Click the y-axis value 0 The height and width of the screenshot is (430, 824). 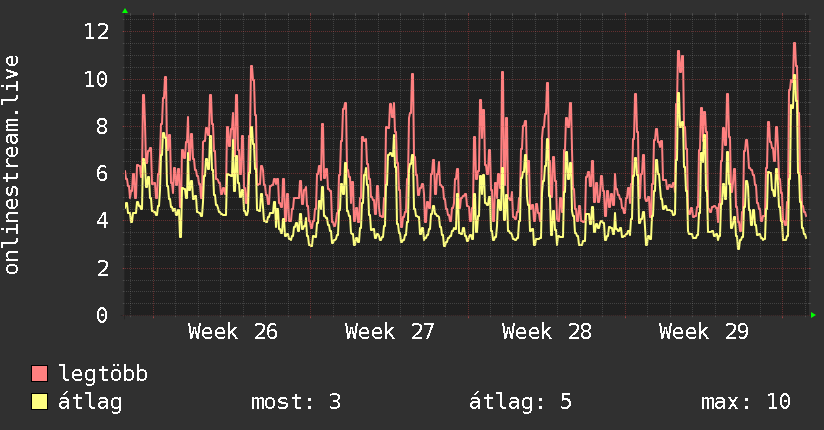coord(102,315)
